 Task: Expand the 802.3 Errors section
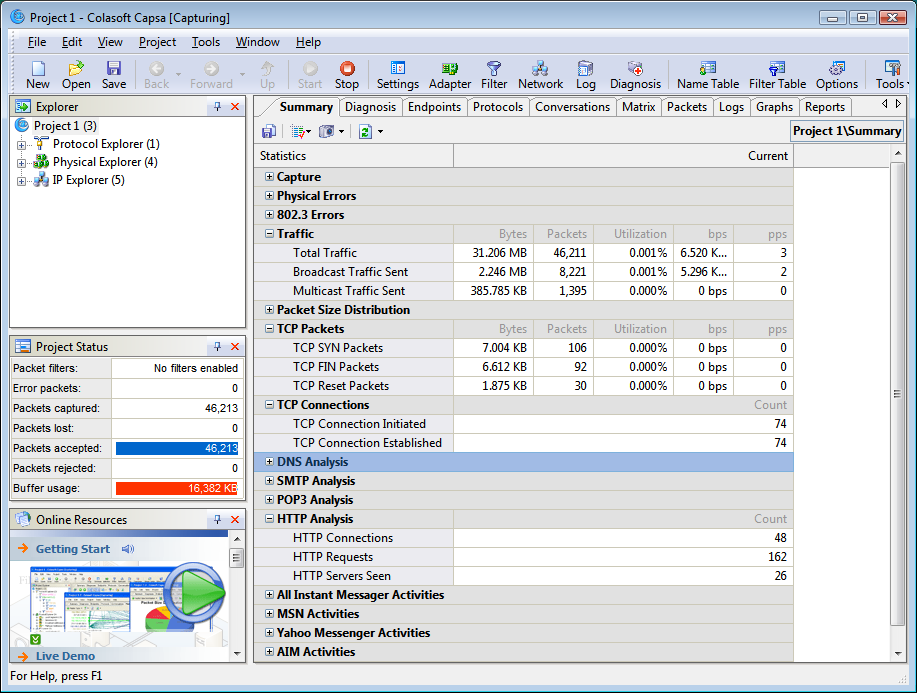[x=269, y=215]
